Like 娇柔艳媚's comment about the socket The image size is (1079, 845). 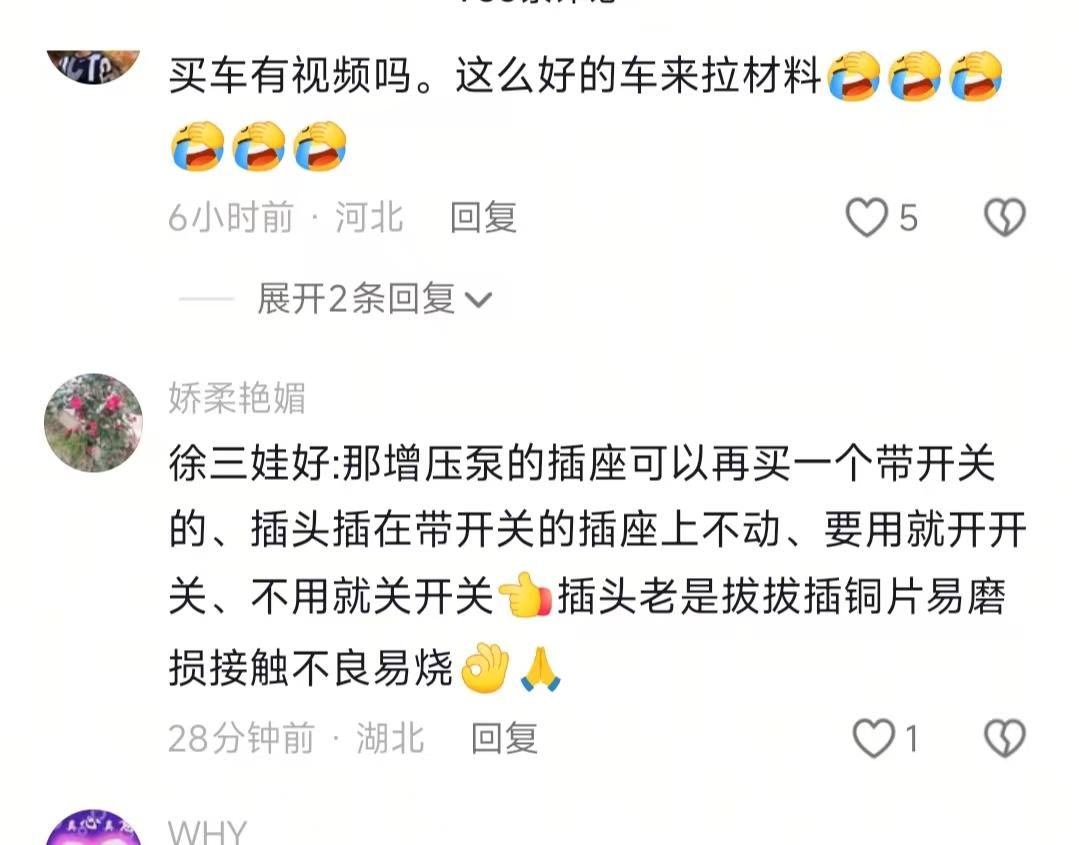873,738
